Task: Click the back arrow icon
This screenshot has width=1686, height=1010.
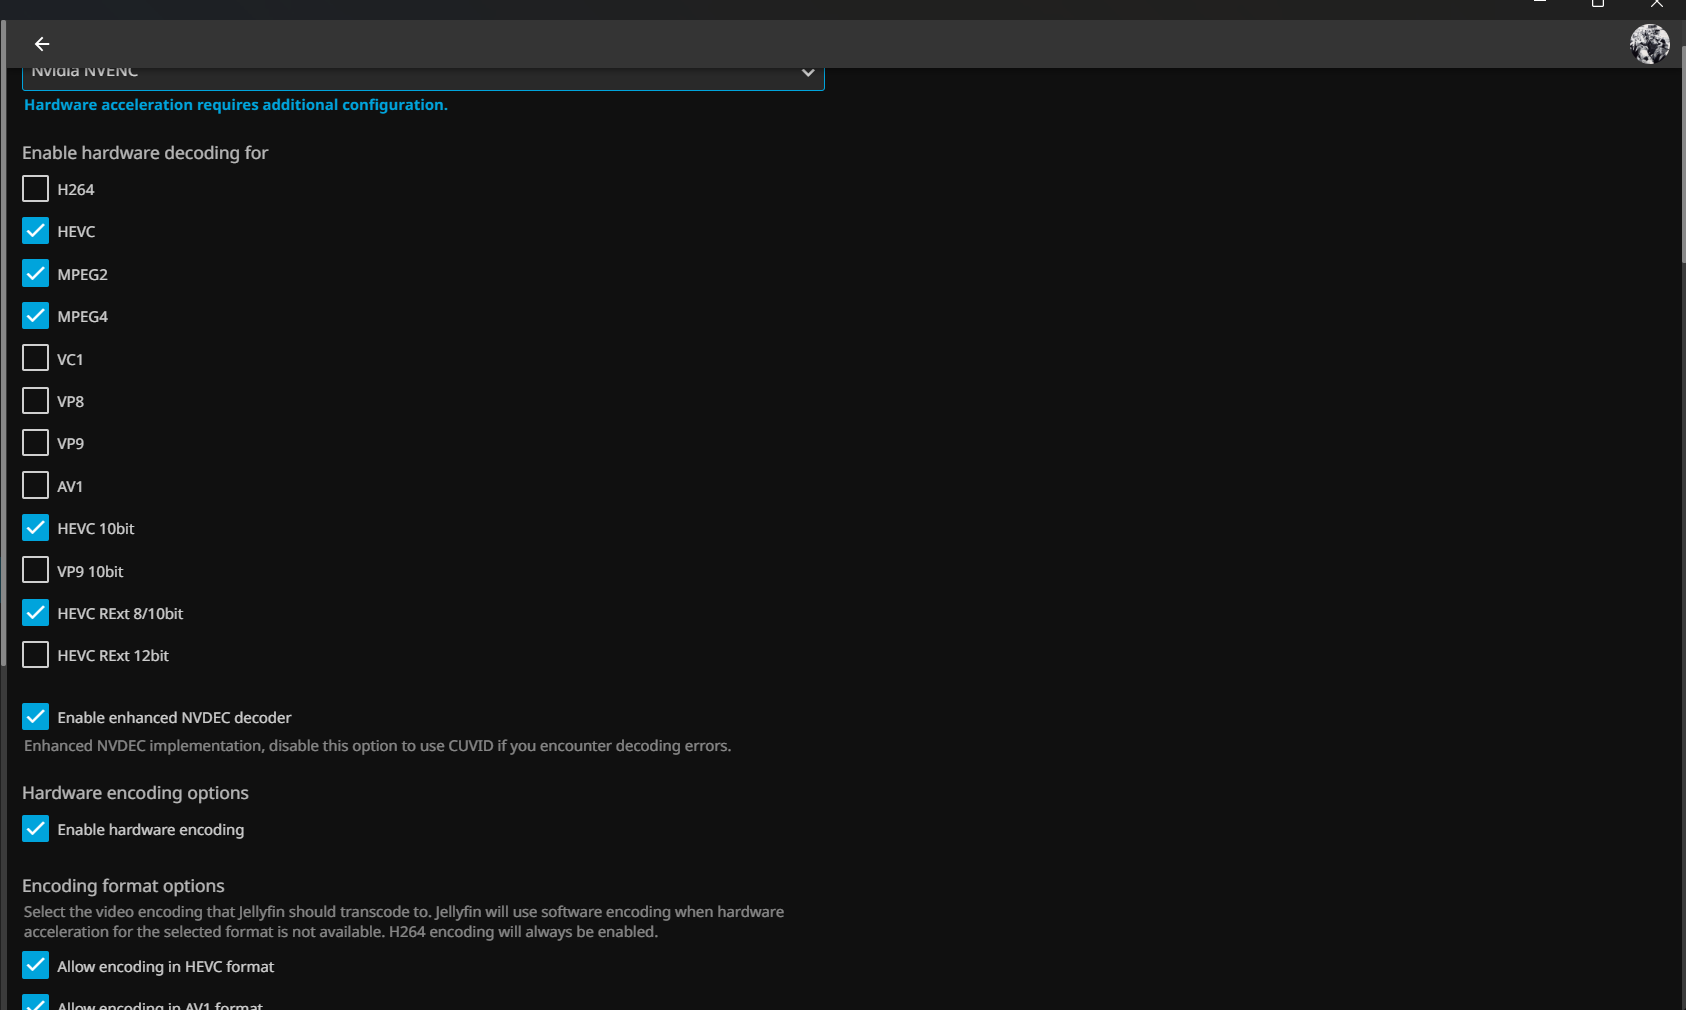Action: (x=42, y=44)
